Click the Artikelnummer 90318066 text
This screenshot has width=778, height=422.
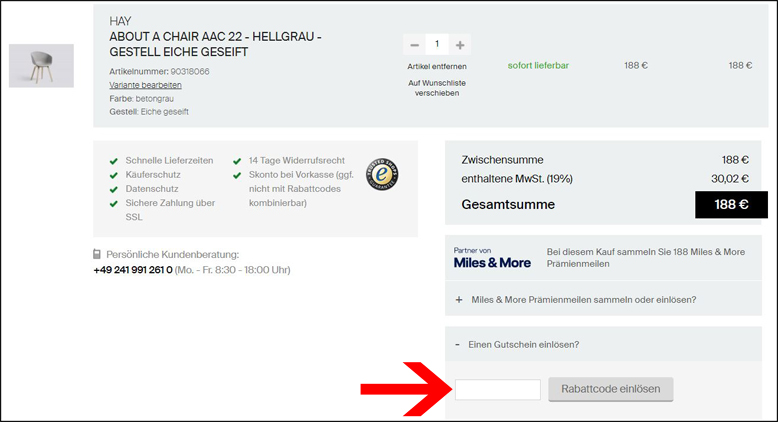coord(159,71)
